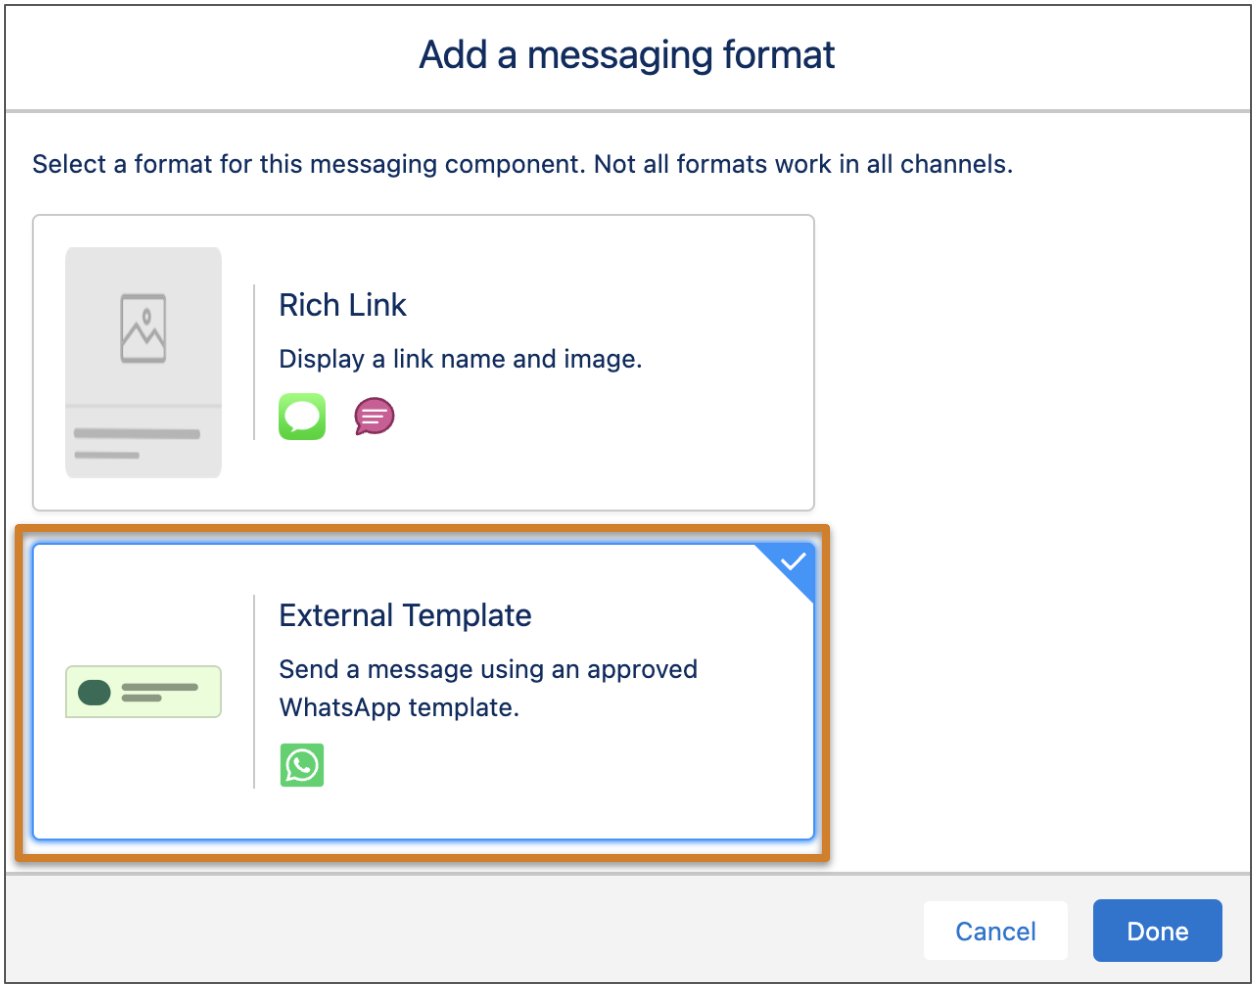Click the WhatsApp channel icon
The height and width of the screenshot is (988, 1256).
302,766
